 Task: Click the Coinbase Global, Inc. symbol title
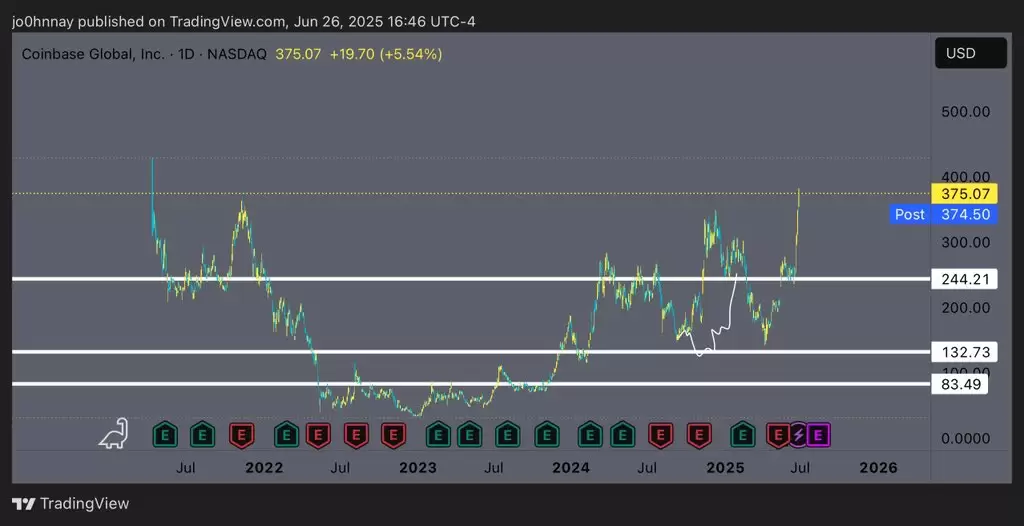coord(93,54)
